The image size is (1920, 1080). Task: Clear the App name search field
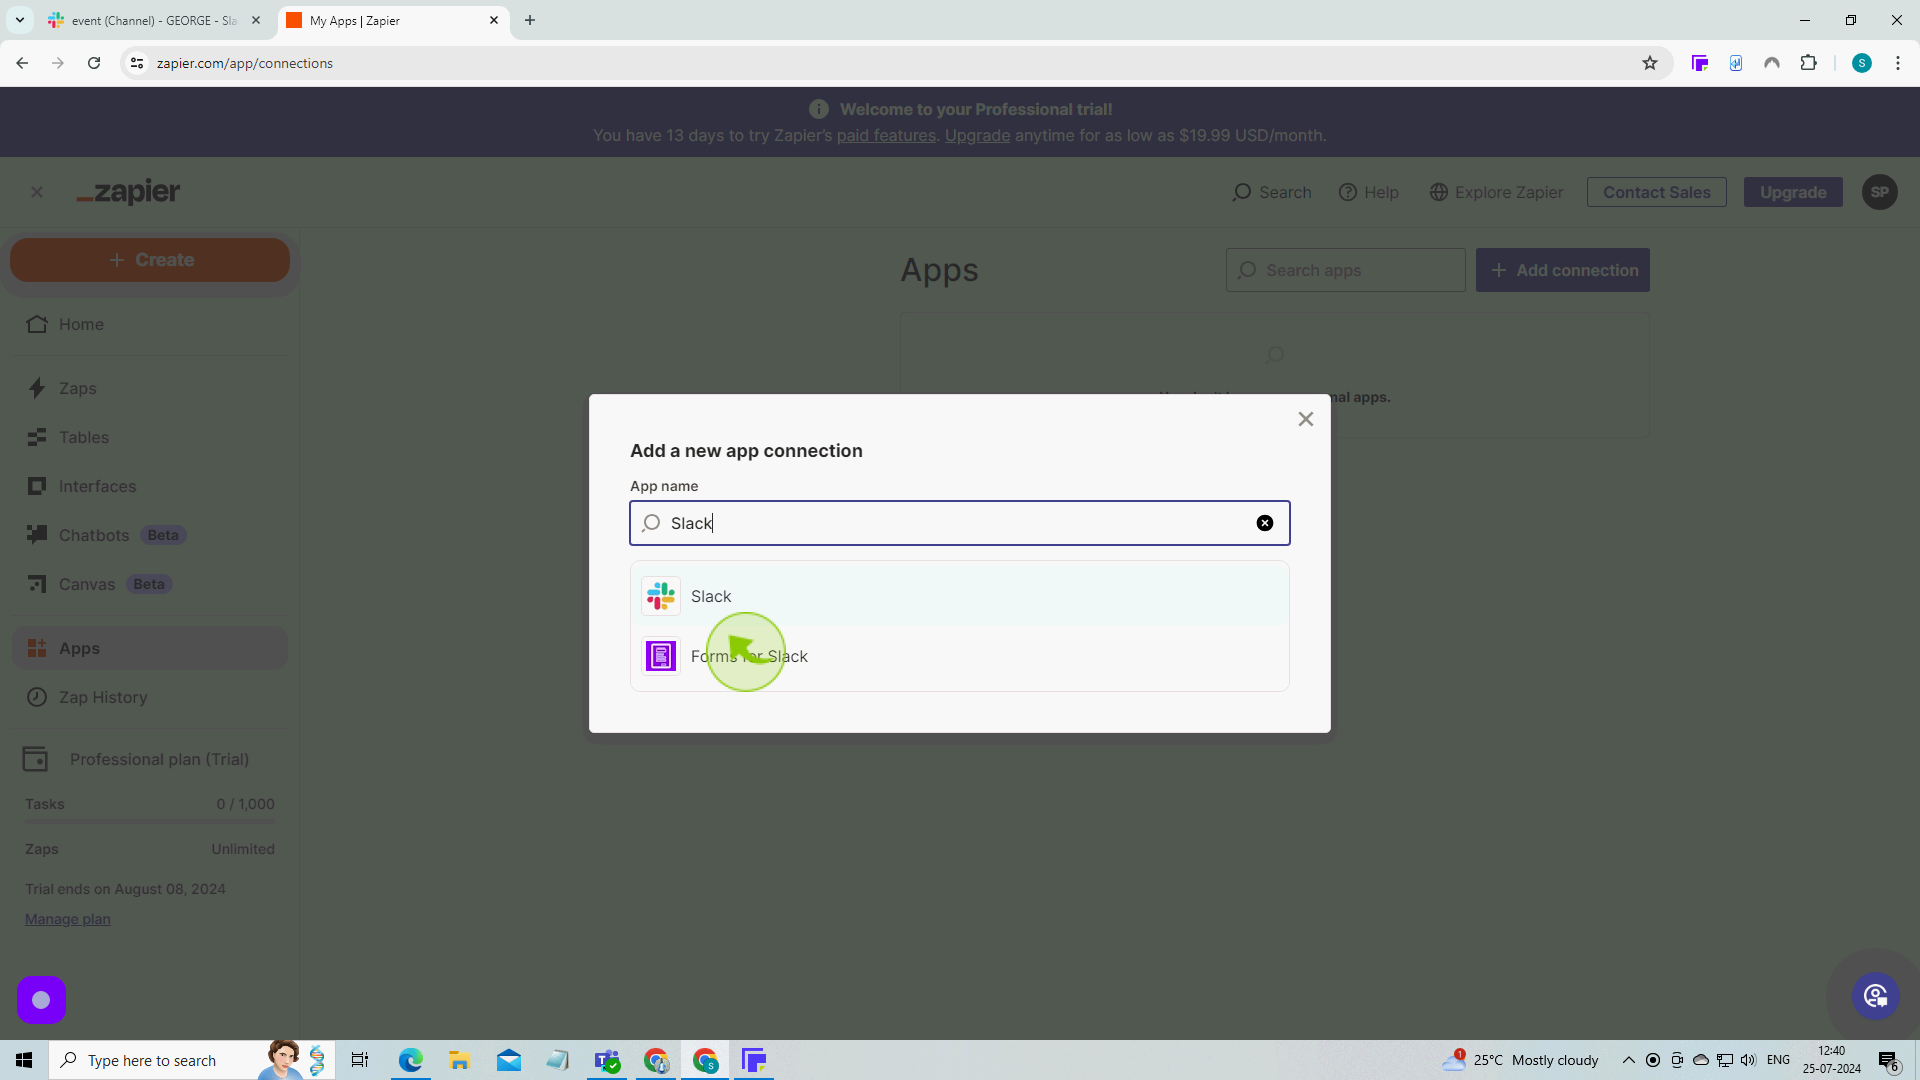tap(1265, 523)
